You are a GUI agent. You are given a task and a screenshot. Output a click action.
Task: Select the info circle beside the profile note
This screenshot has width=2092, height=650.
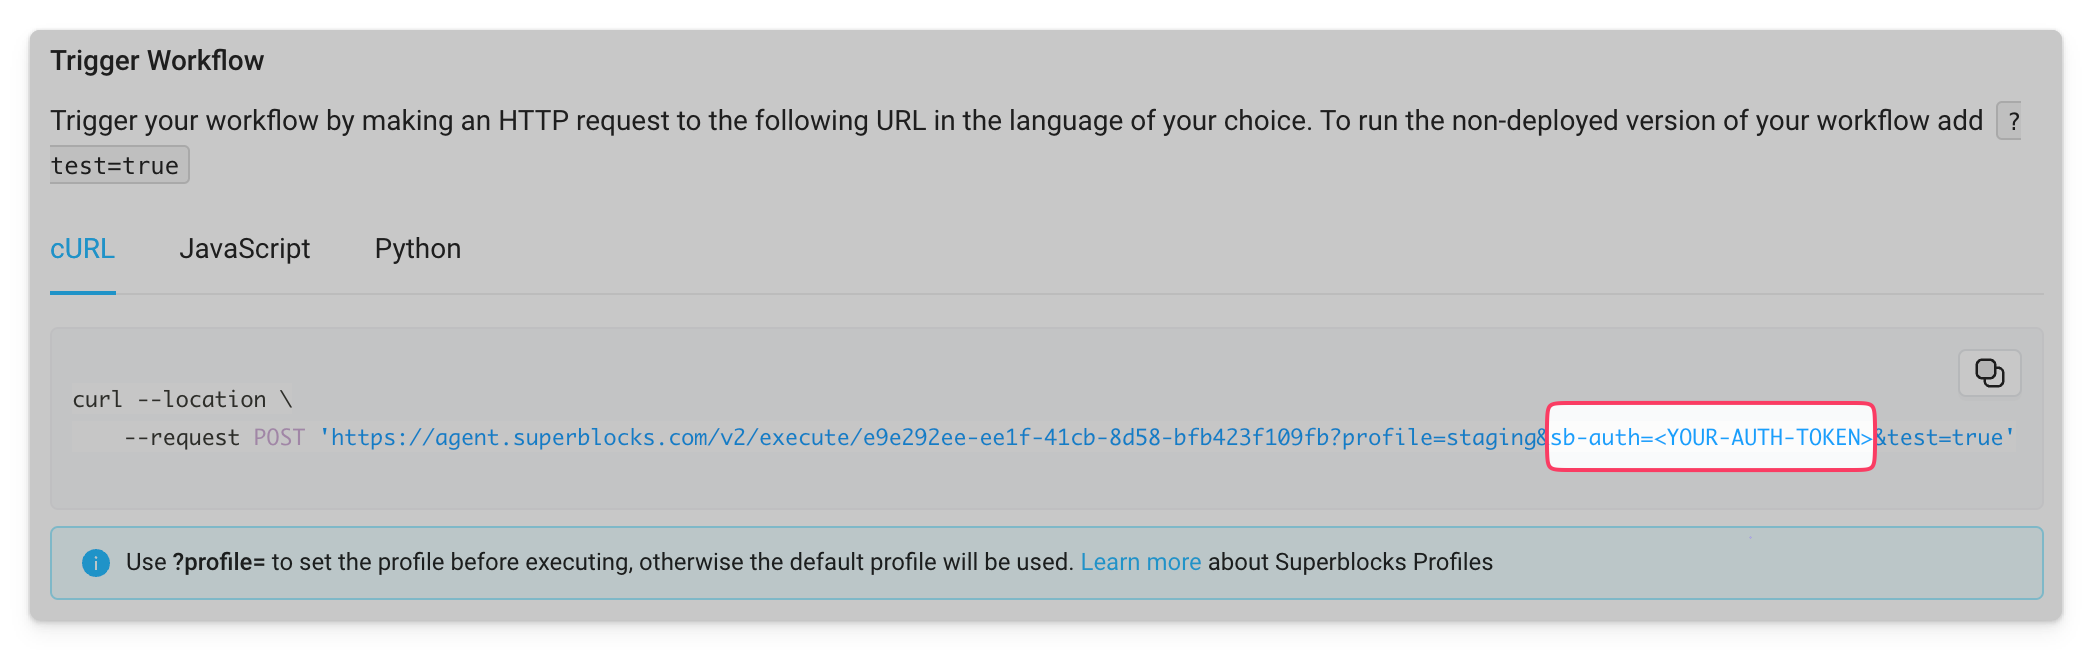click(x=95, y=562)
